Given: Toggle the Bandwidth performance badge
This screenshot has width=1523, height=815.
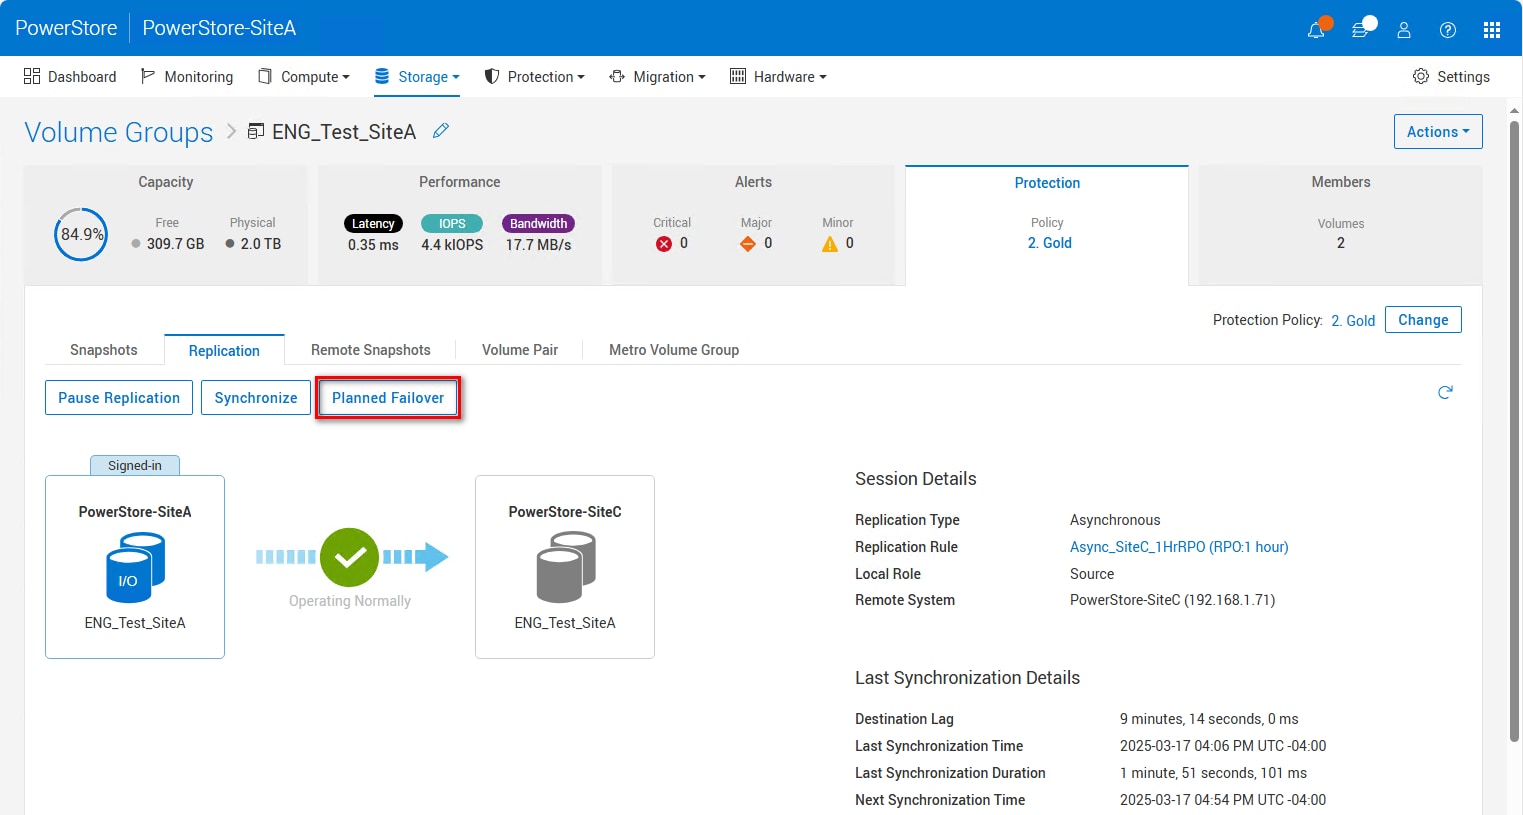Looking at the screenshot, I should click(538, 224).
